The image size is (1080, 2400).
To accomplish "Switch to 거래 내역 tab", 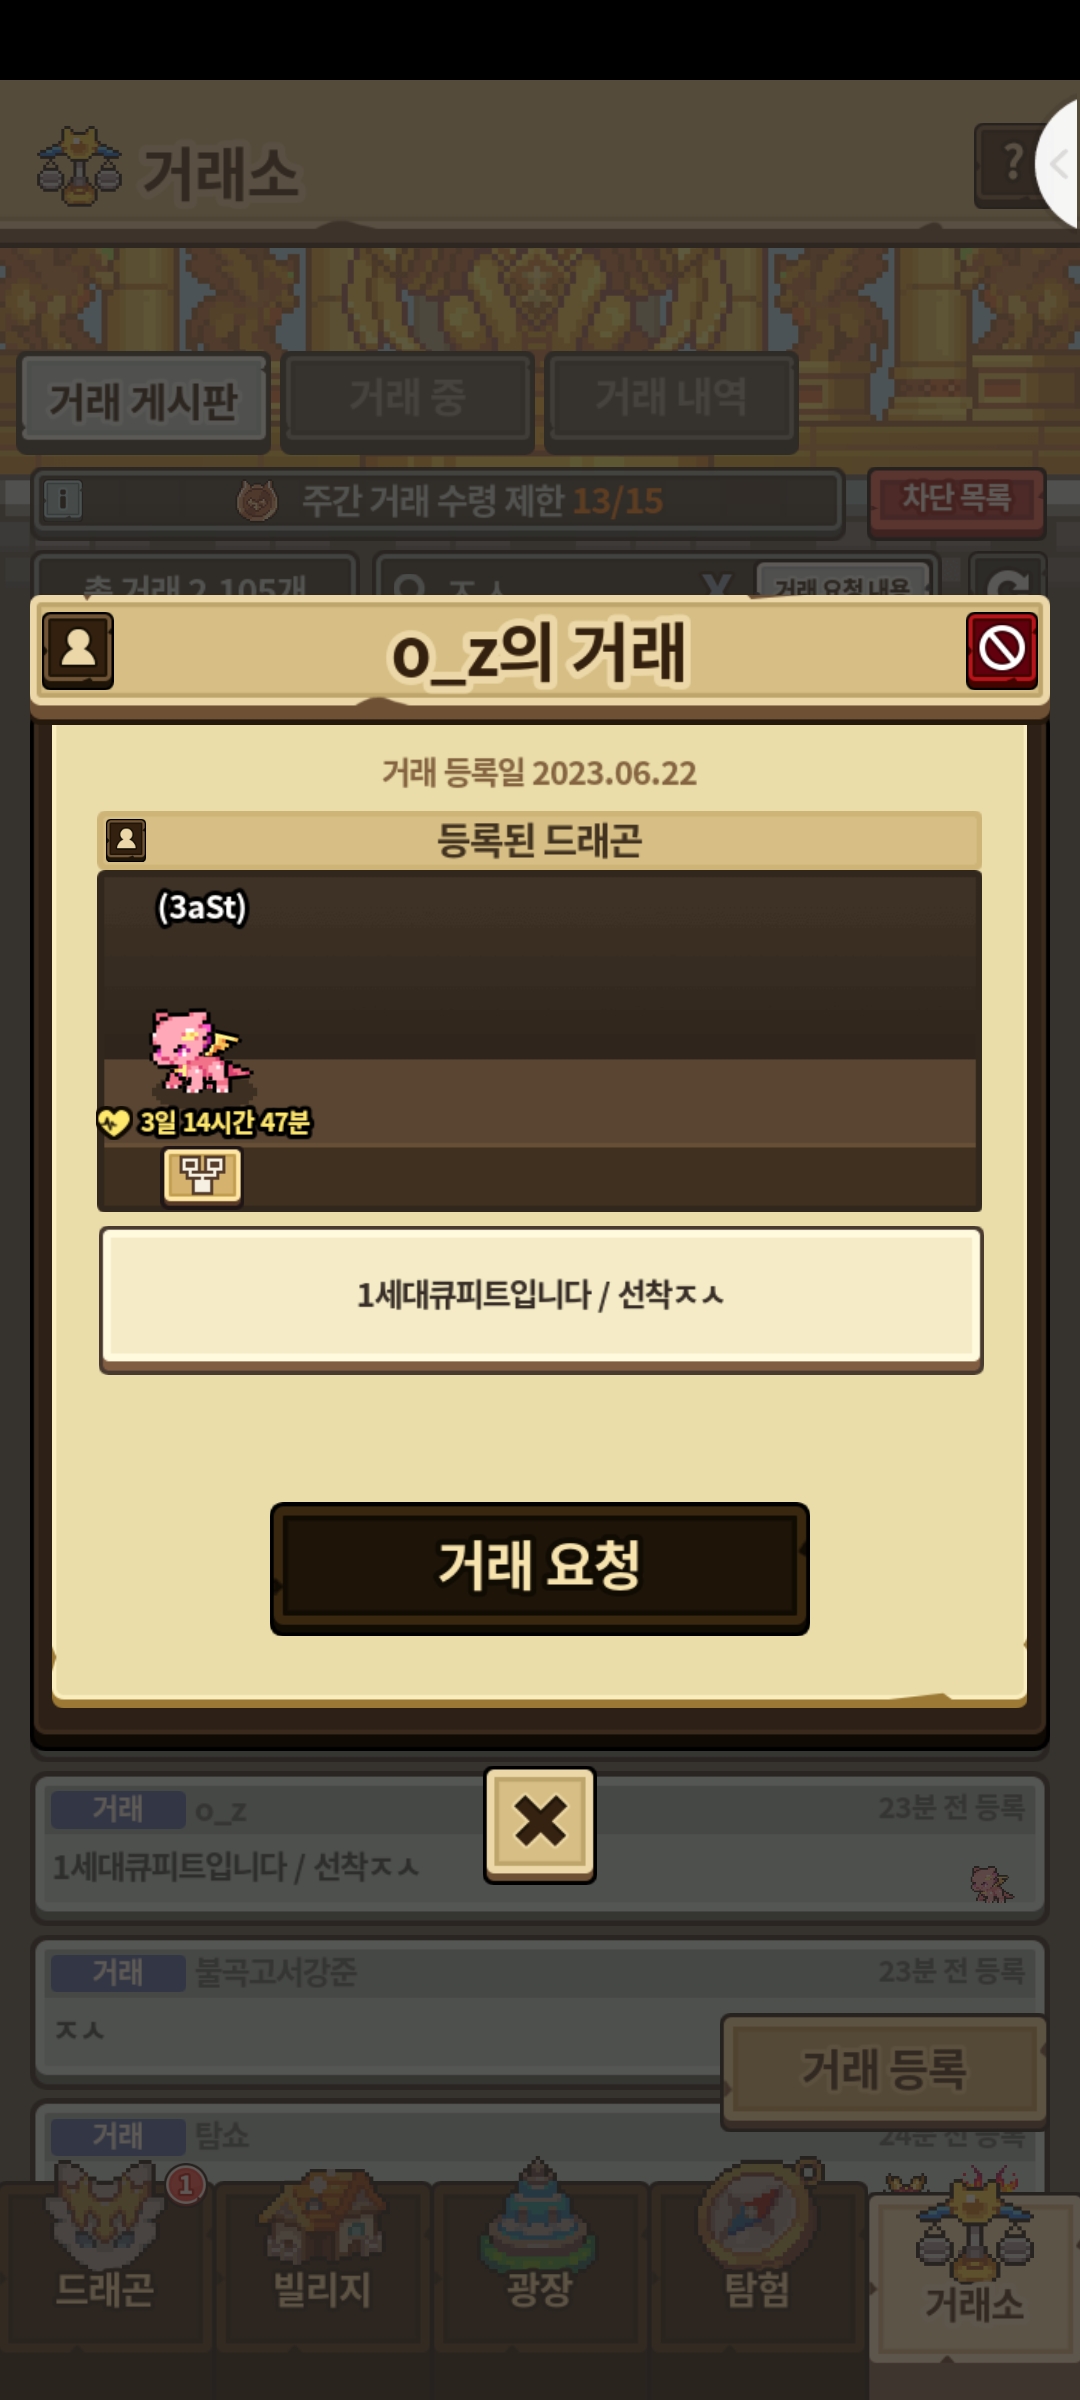I will [671, 398].
